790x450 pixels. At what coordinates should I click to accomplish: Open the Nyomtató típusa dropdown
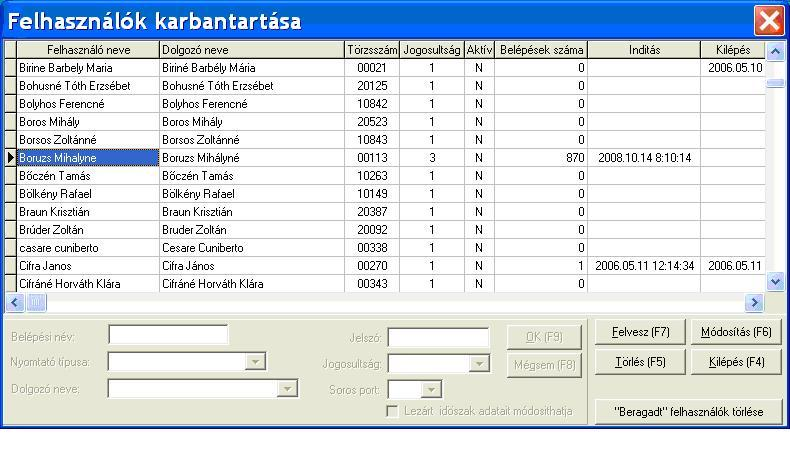(x=255, y=362)
